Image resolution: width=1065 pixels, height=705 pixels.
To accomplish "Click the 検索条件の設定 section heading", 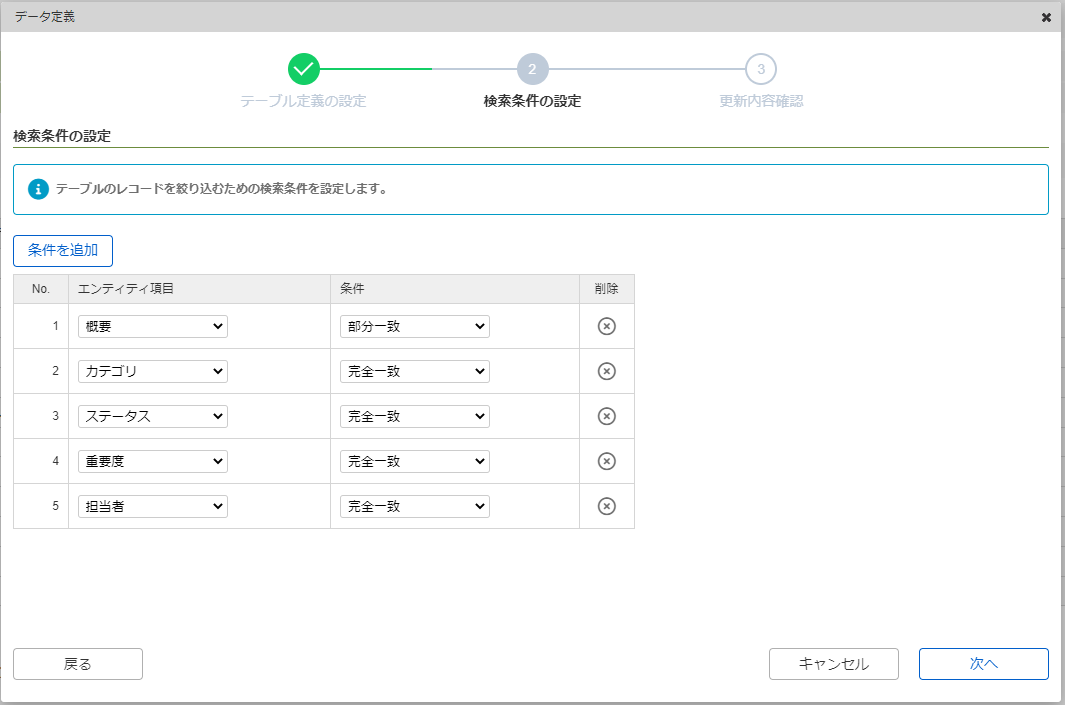I will [62, 136].
